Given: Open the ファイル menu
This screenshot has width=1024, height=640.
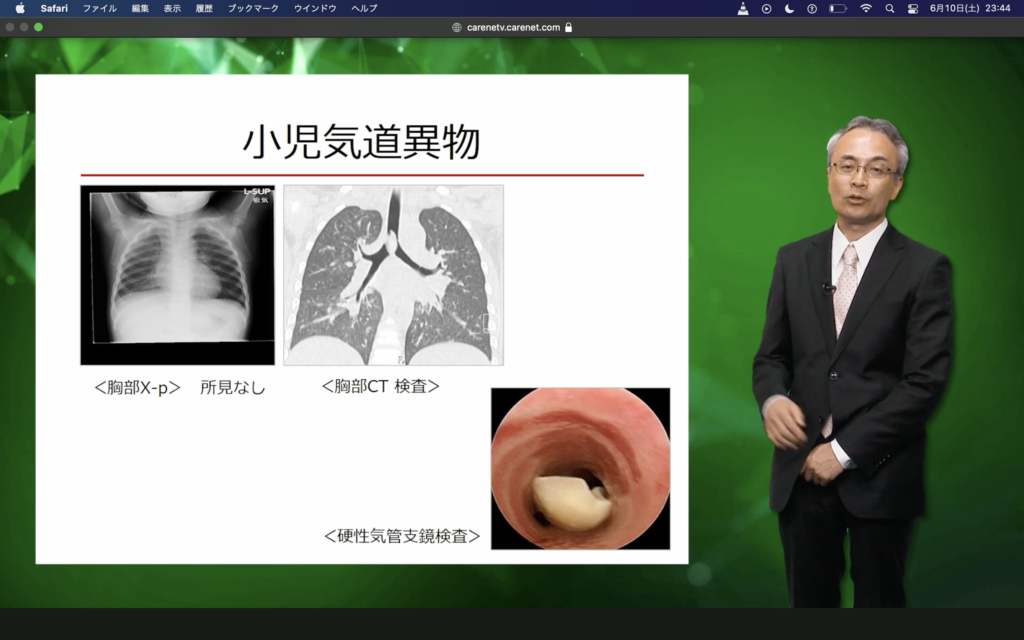Looking at the screenshot, I should click(99, 8).
